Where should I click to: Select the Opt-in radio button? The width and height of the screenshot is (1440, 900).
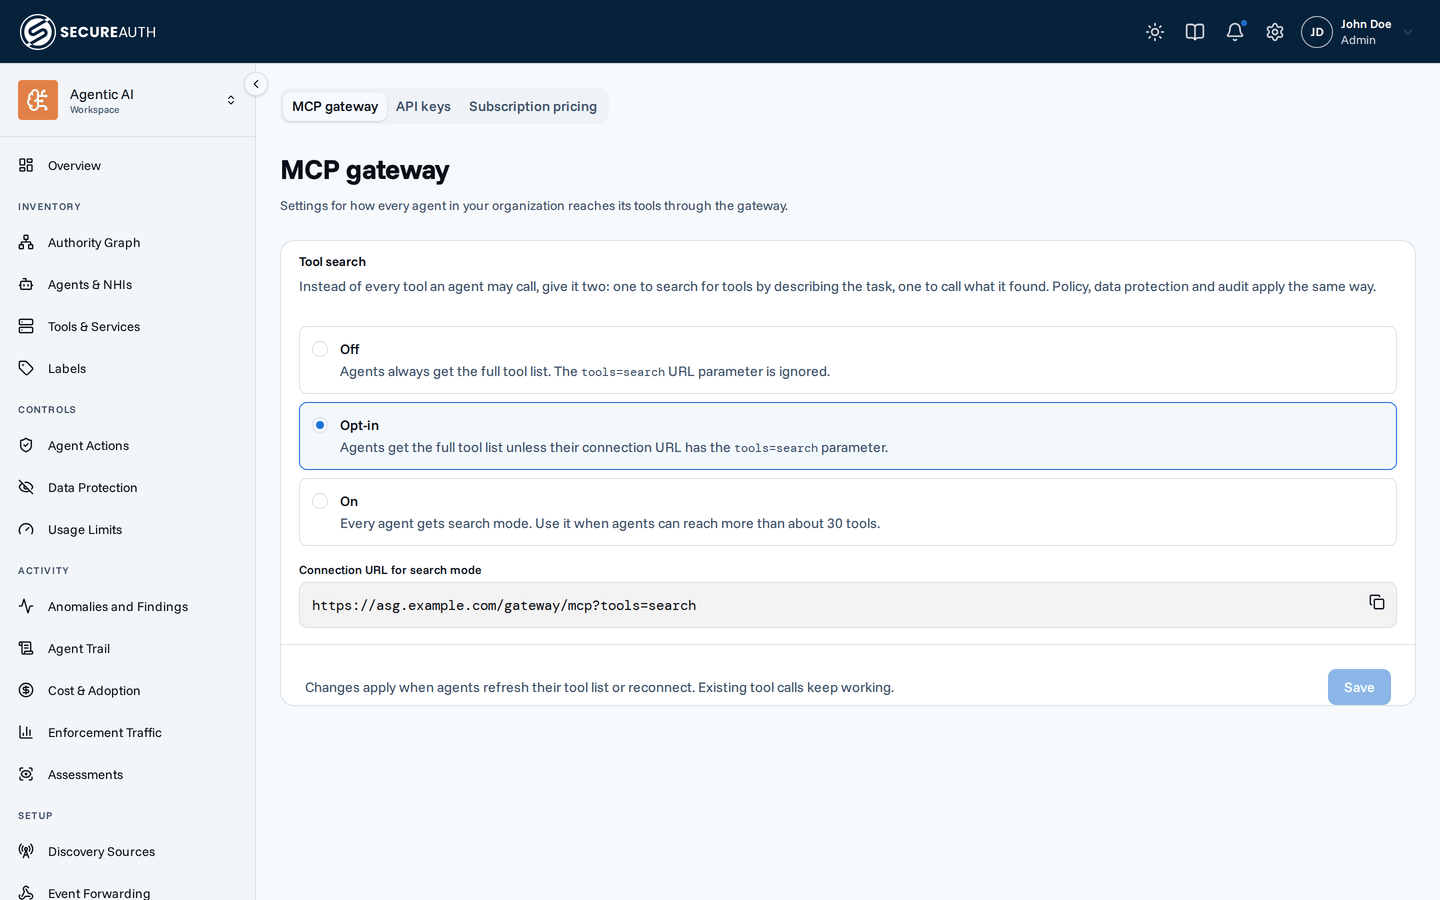click(x=320, y=425)
